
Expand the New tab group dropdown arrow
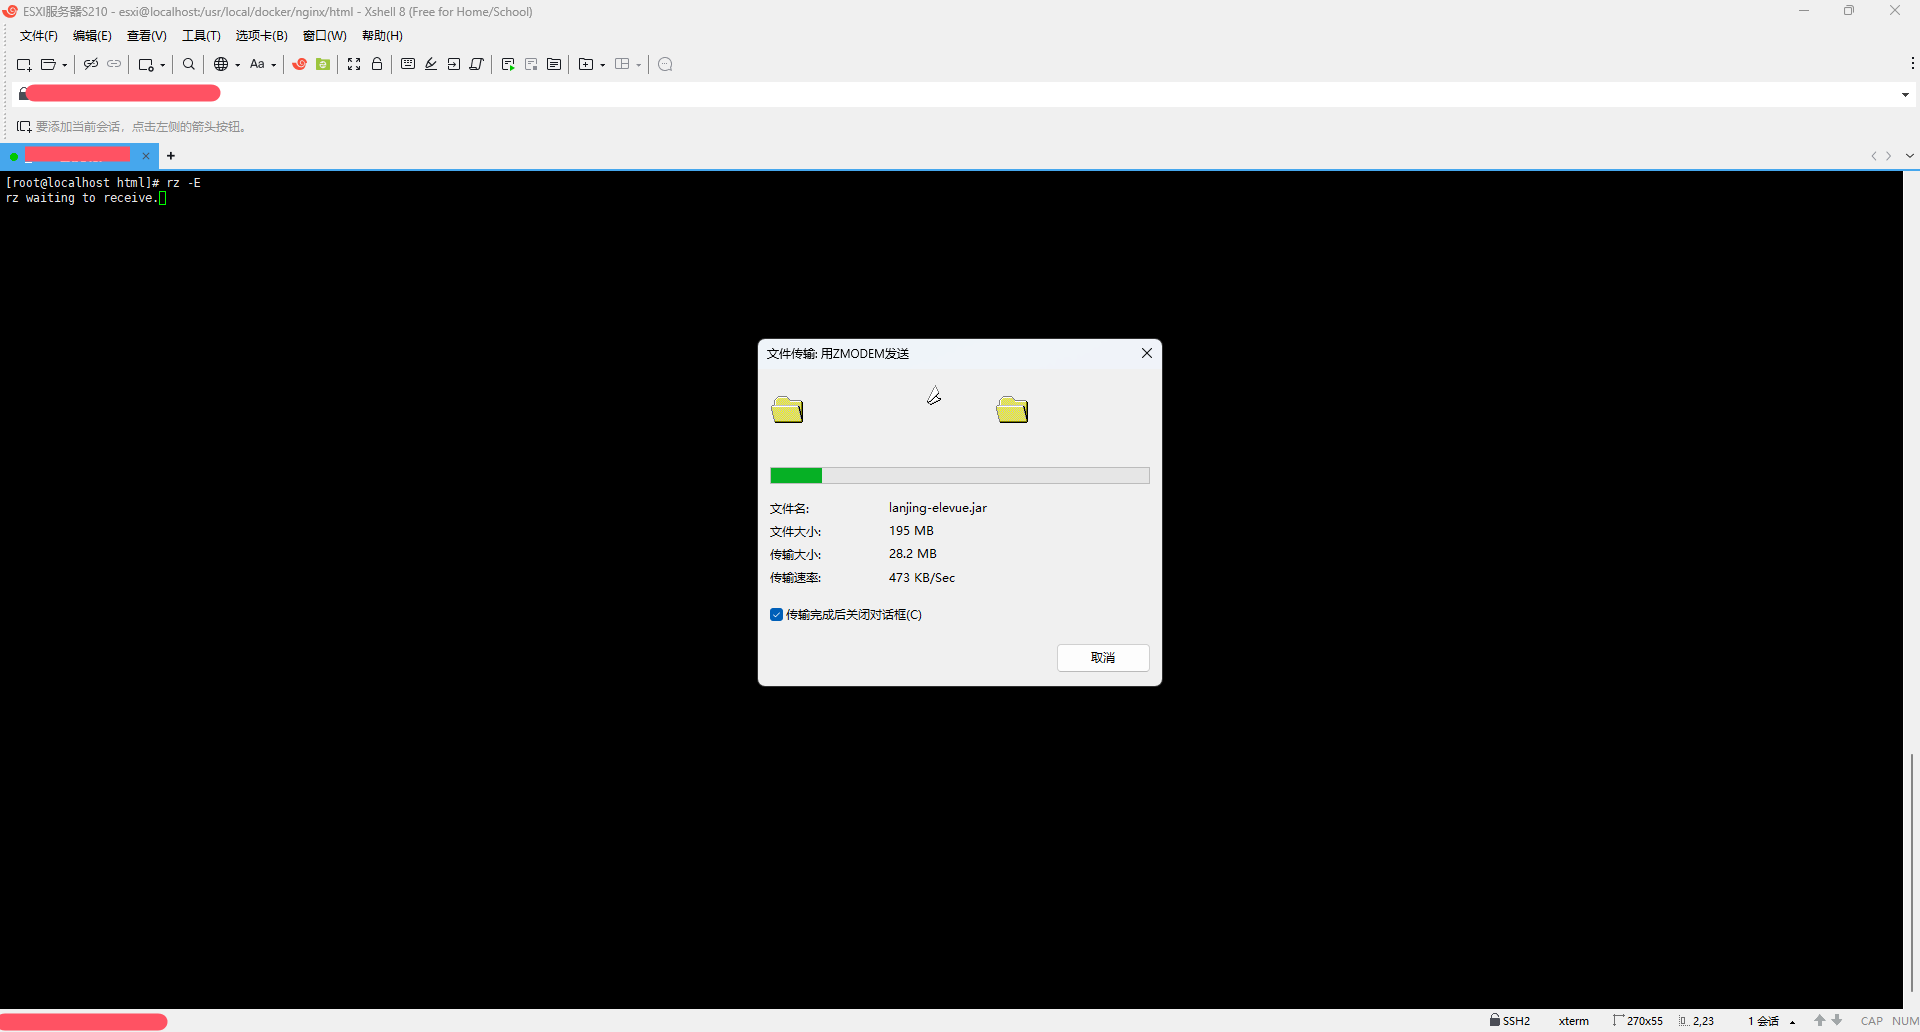point(603,65)
